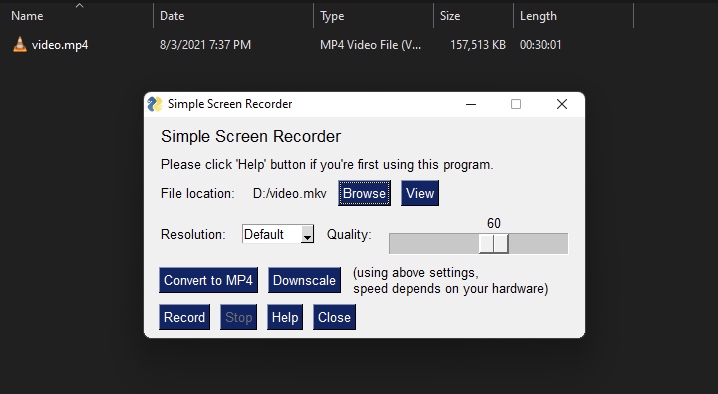
Task: Sort files by the Type column header
Action: tap(332, 16)
